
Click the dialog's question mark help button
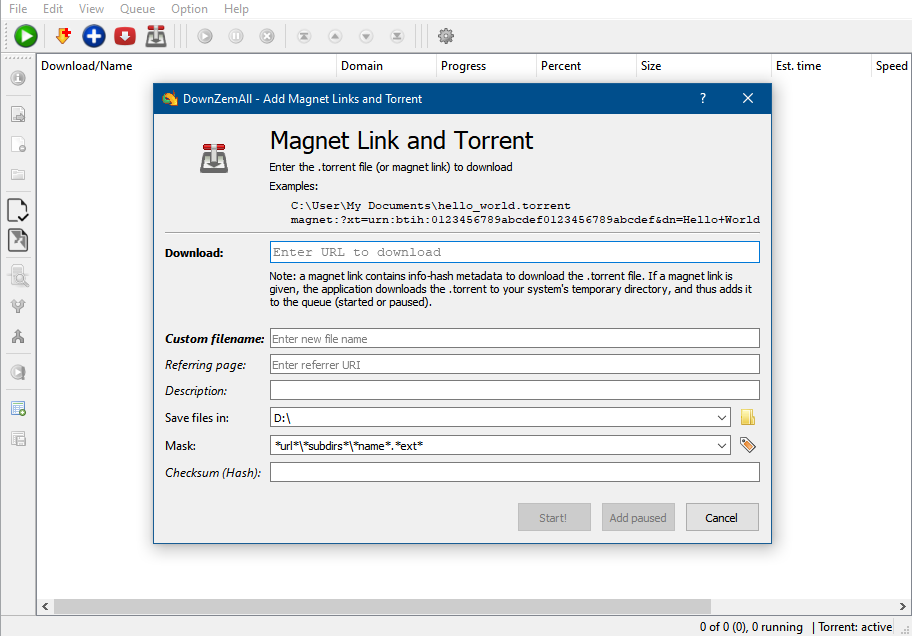(x=703, y=98)
